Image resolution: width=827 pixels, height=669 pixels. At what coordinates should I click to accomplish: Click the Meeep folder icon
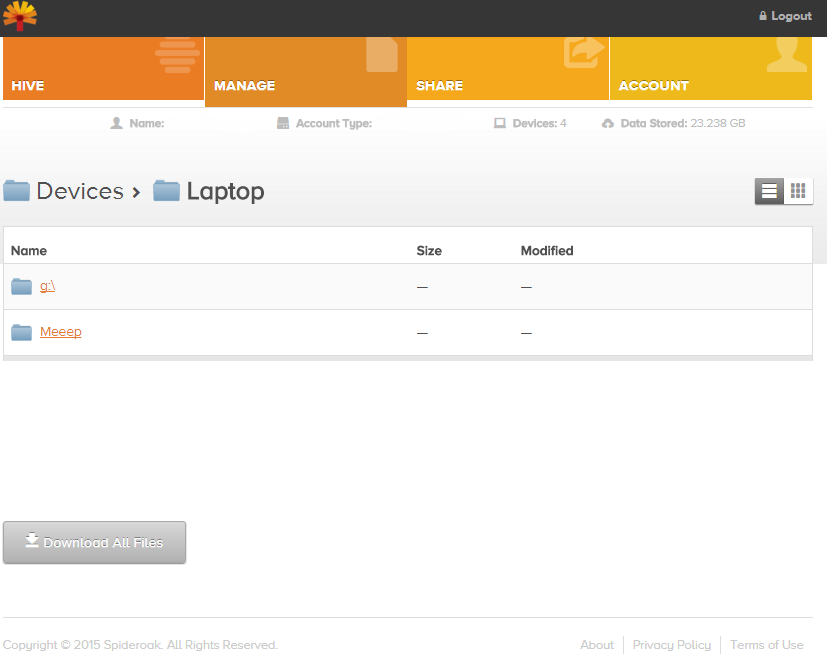click(x=22, y=332)
